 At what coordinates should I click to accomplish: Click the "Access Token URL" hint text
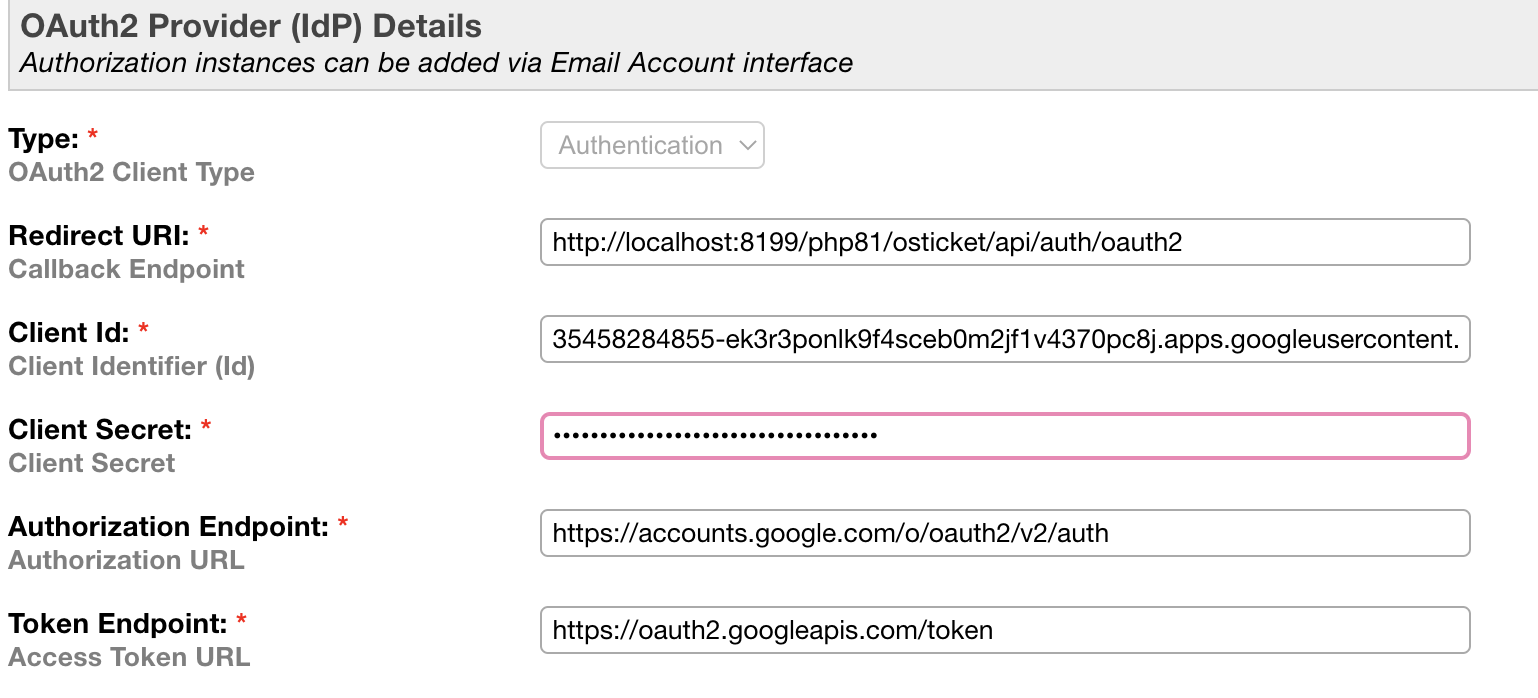click(129, 657)
